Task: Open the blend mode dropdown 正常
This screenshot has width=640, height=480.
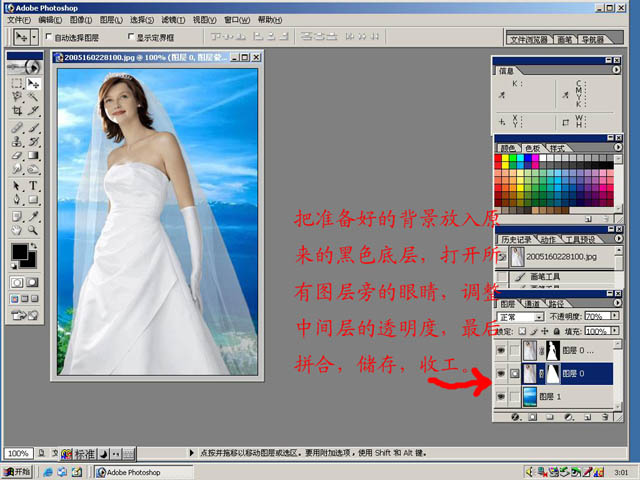Action: [520, 317]
